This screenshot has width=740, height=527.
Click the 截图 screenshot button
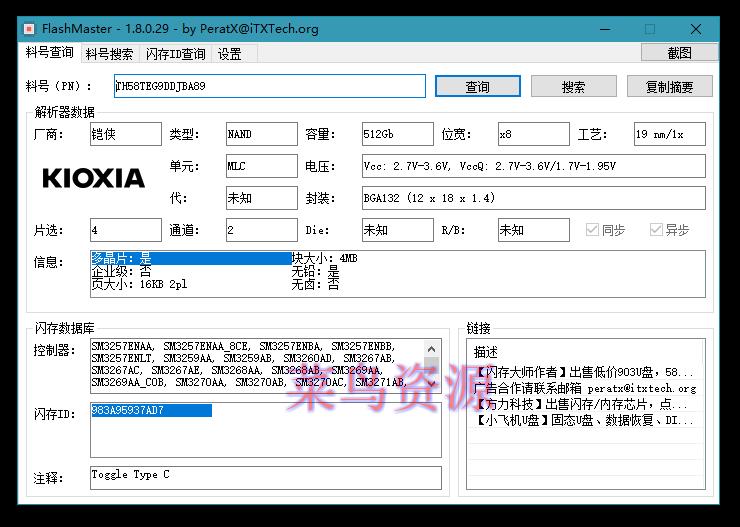tap(680, 52)
